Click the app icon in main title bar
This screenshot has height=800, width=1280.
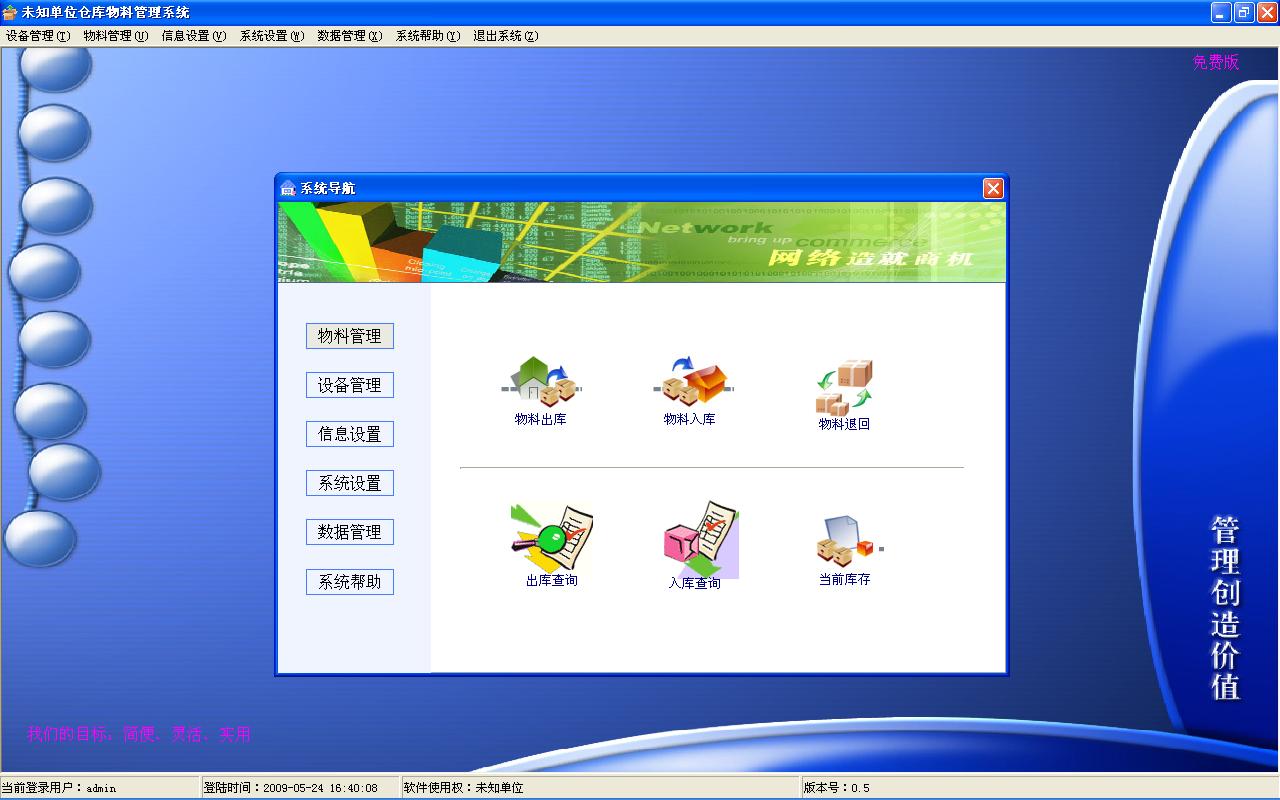pyautogui.click(x=11, y=13)
